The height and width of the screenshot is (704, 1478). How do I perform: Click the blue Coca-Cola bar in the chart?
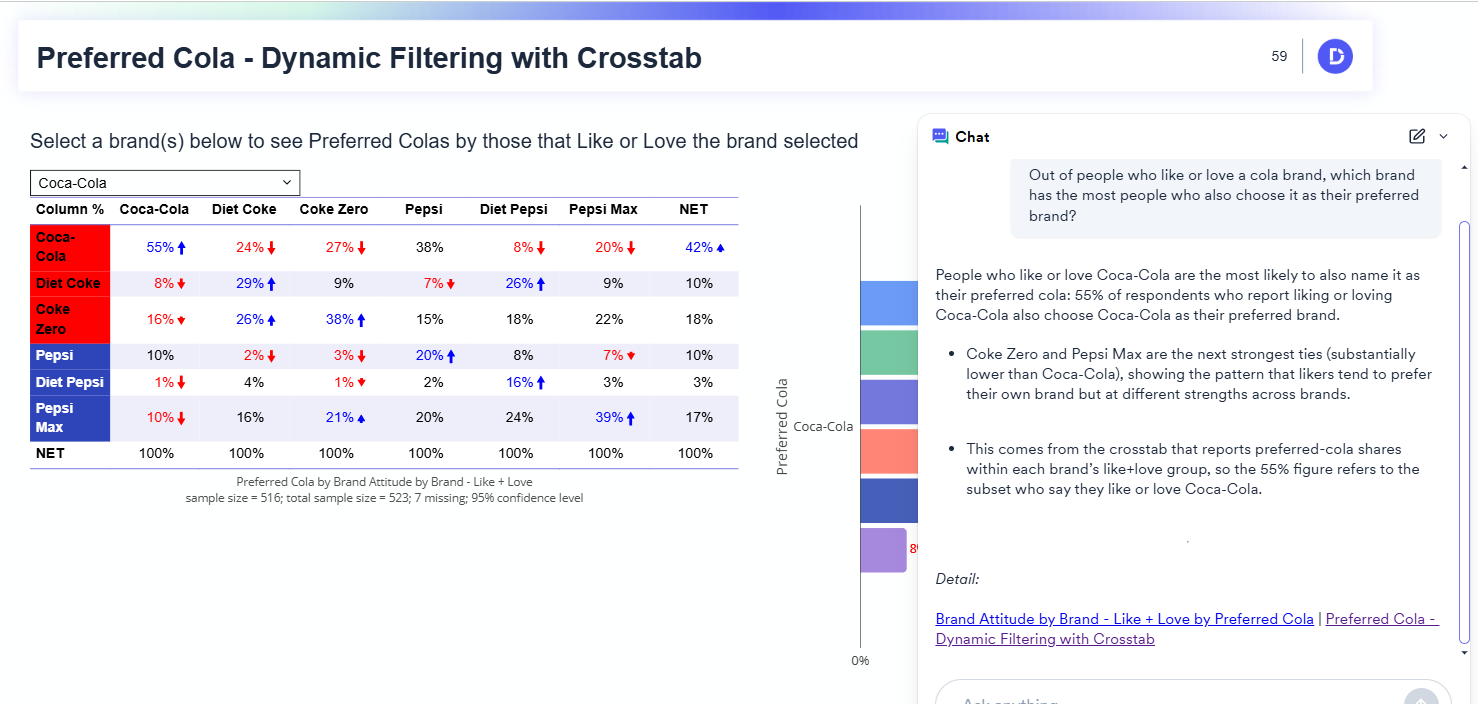(890, 302)
